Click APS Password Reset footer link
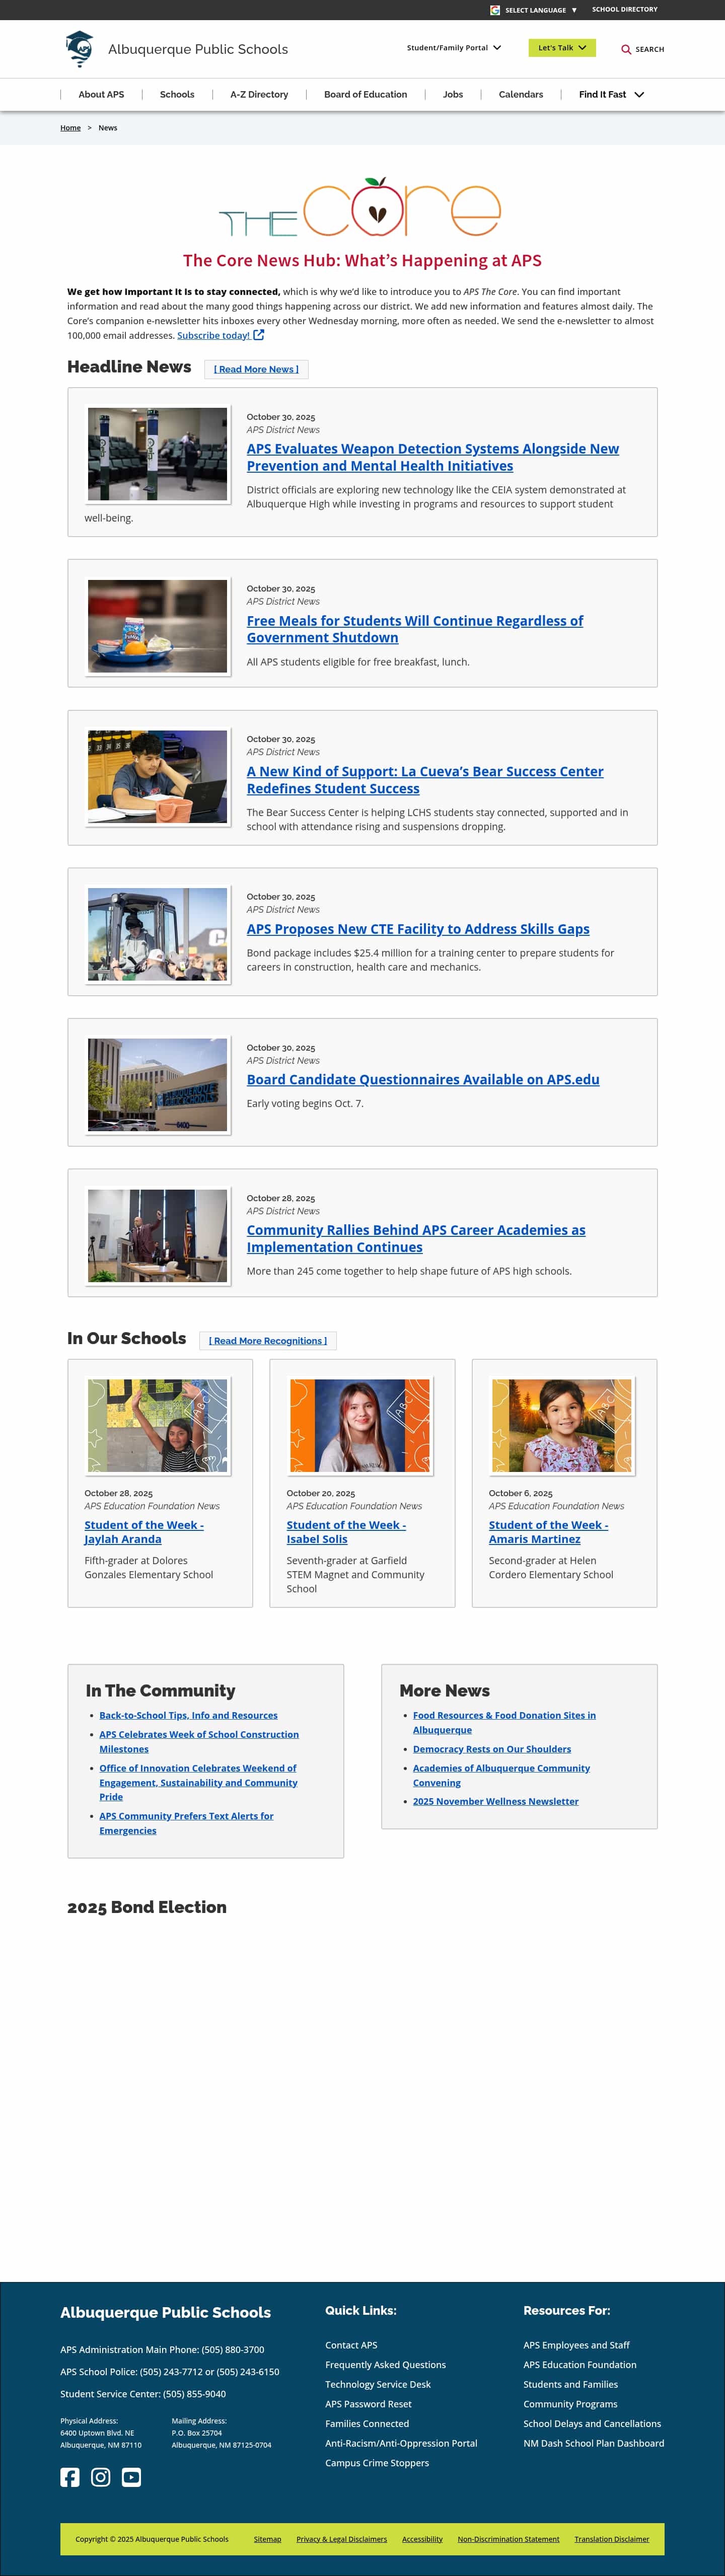 pyautogui.click(x=368, y=2404)
